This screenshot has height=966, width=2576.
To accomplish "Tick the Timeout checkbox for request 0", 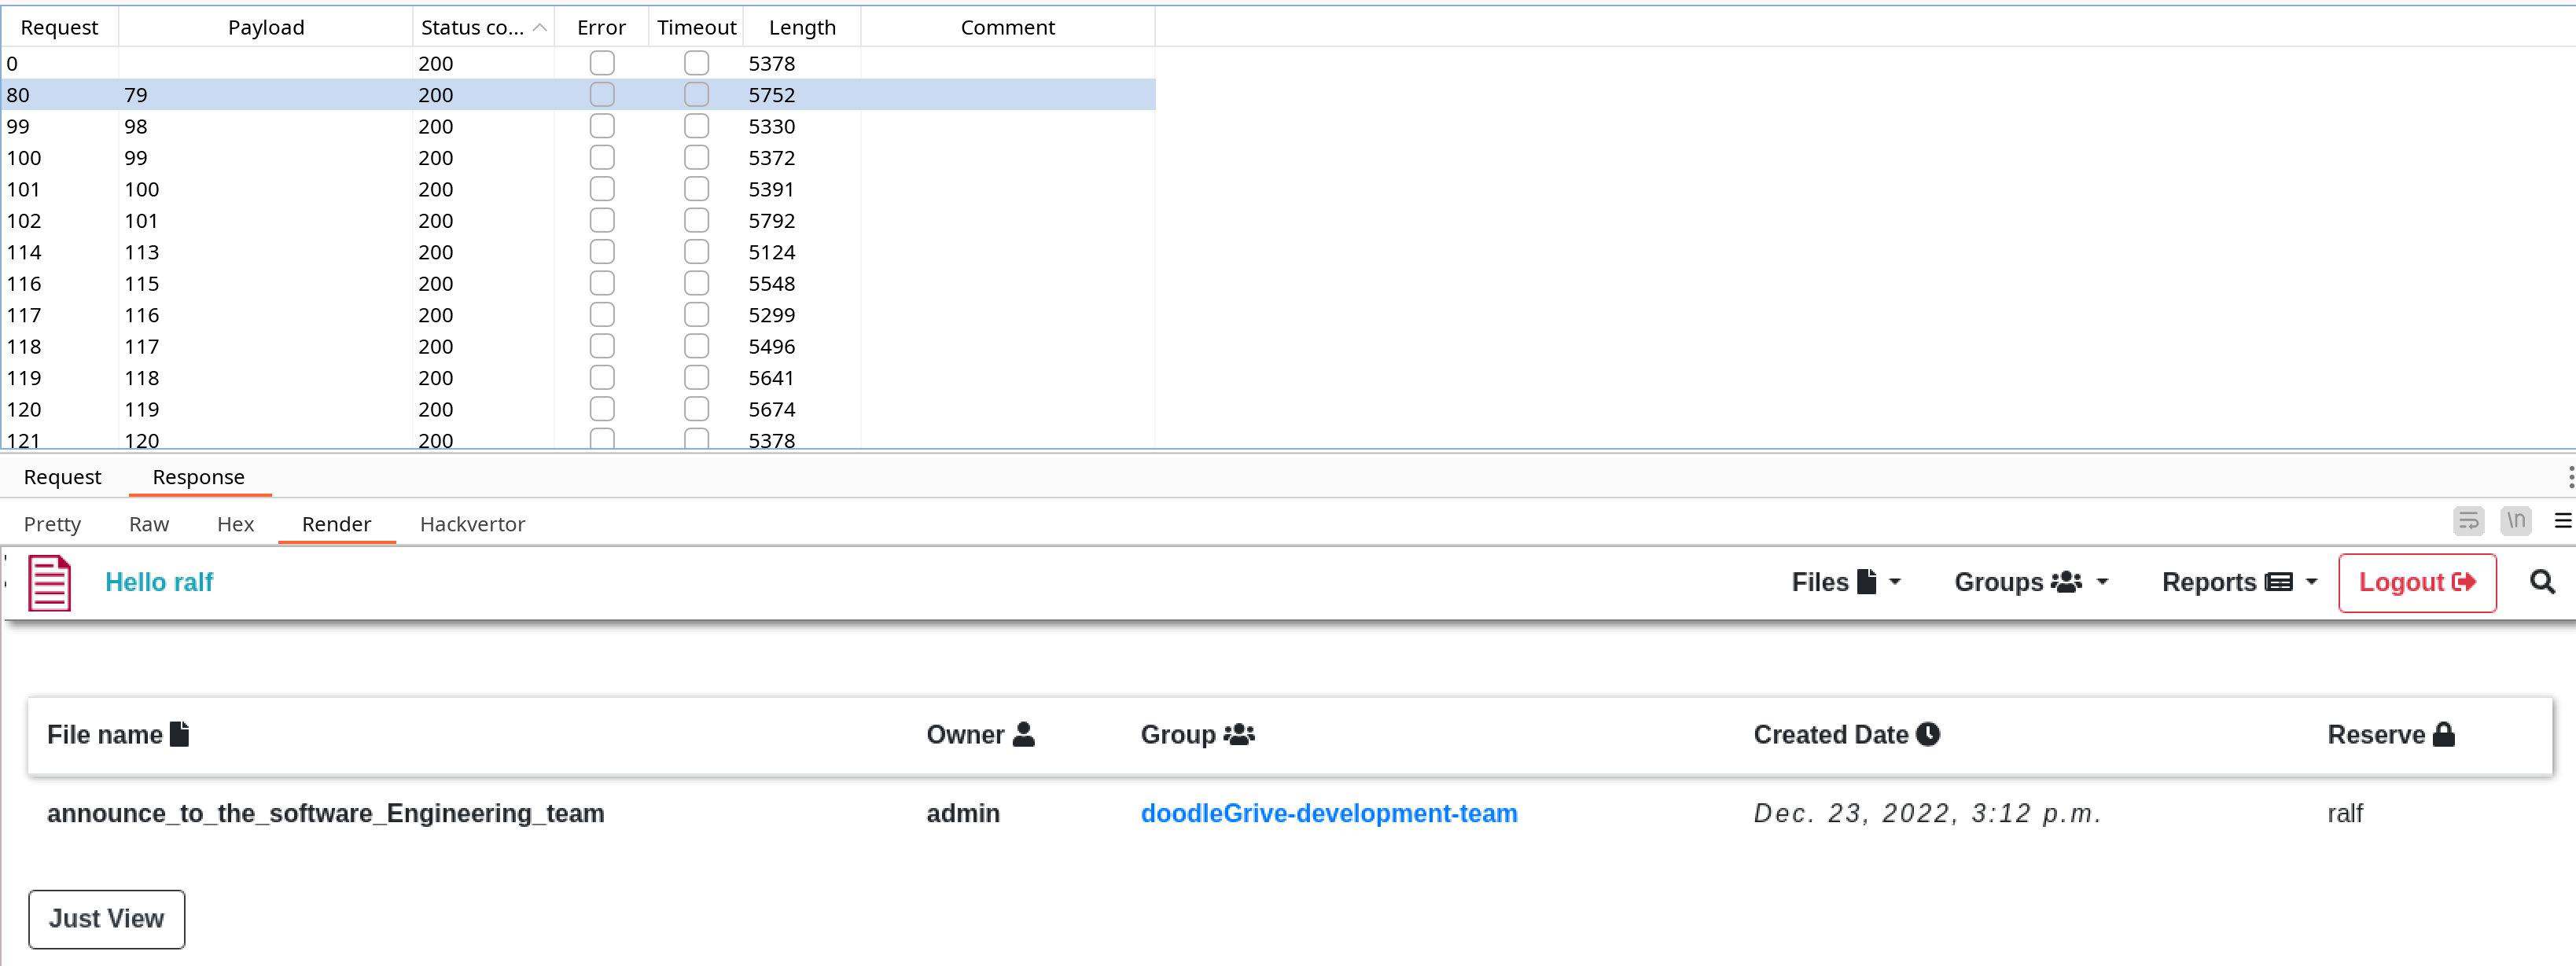I will (x=696, y=63).
